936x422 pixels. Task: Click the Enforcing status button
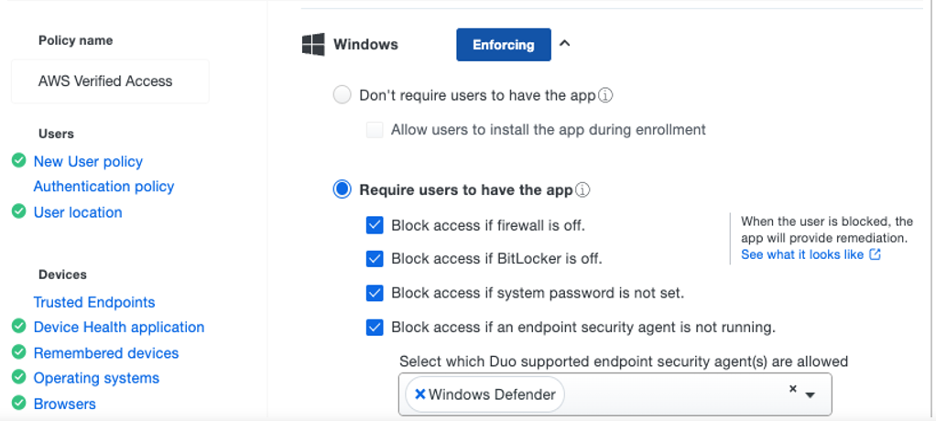coord(503,44)
